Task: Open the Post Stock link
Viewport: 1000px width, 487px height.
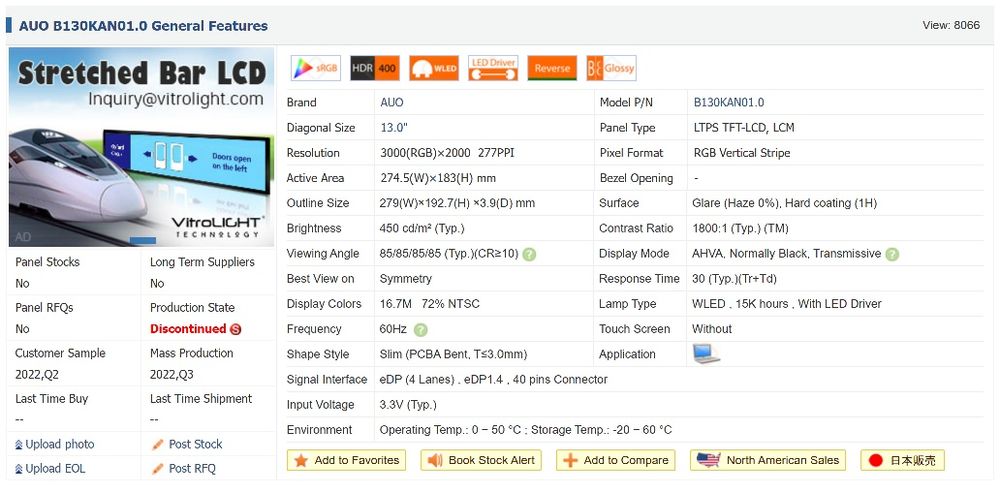Action: coord(195,444)
